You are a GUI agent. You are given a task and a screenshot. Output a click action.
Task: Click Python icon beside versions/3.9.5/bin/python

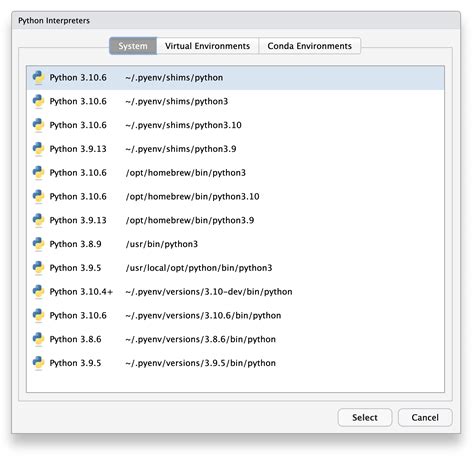[x=38, y=363]
